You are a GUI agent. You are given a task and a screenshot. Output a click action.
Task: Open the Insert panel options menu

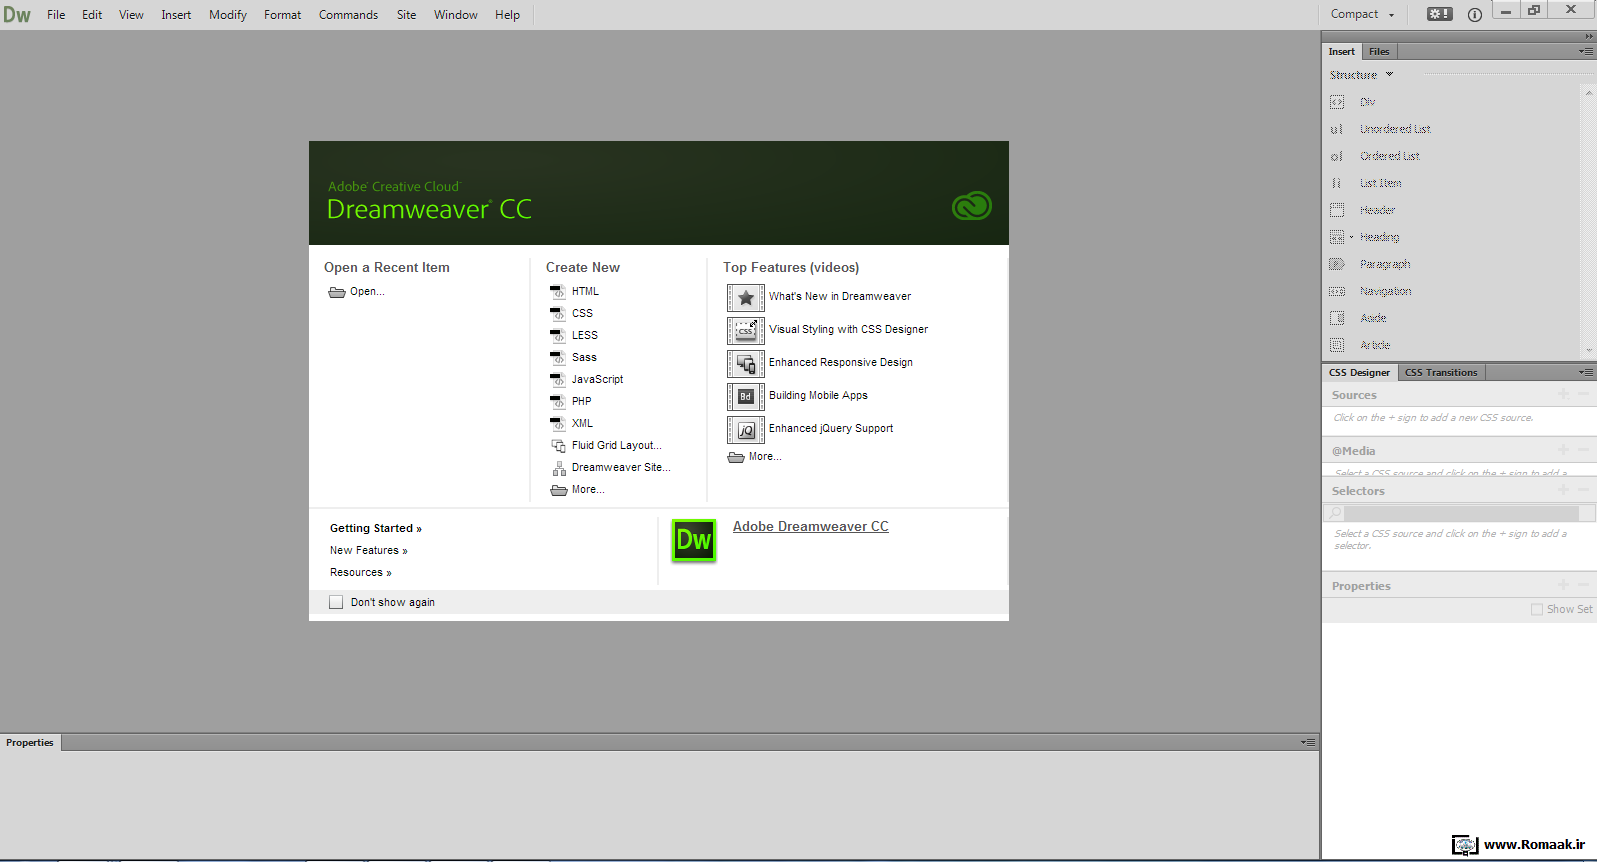pyautogui.click(x=1586, y=51)
